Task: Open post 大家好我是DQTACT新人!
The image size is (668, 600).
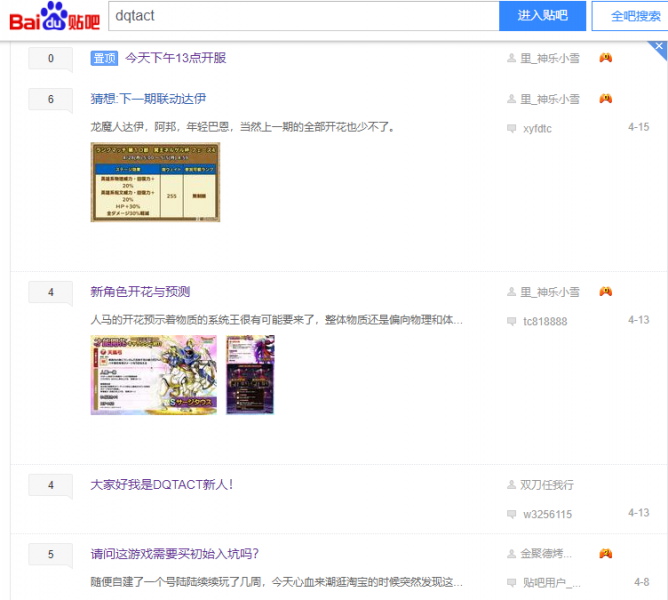Action: (161, 485)
